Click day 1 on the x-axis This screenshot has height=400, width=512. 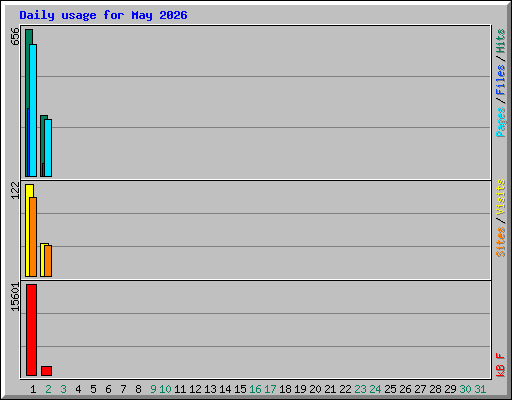(33, 389)
